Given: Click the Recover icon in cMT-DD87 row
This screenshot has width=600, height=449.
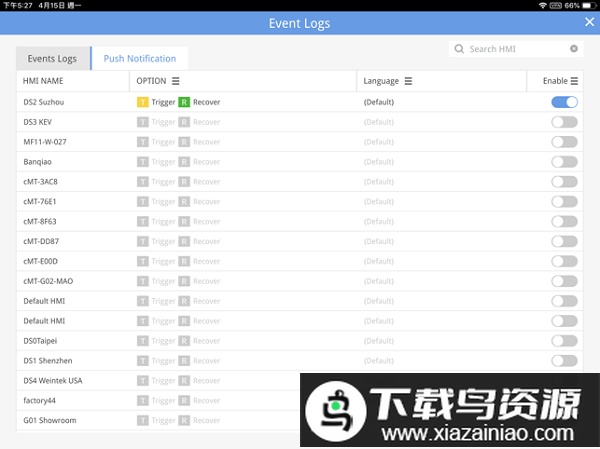Looking at the screenshot, I should (x=184, y=242).
